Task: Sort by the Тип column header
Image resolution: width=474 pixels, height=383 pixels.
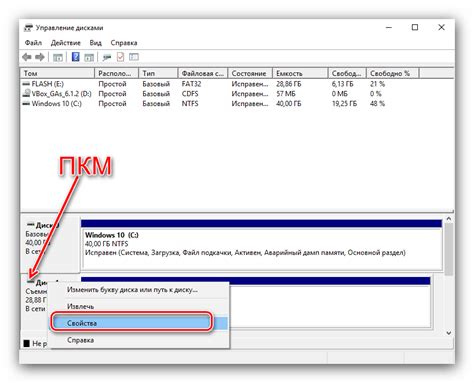Action: [158, 73]
